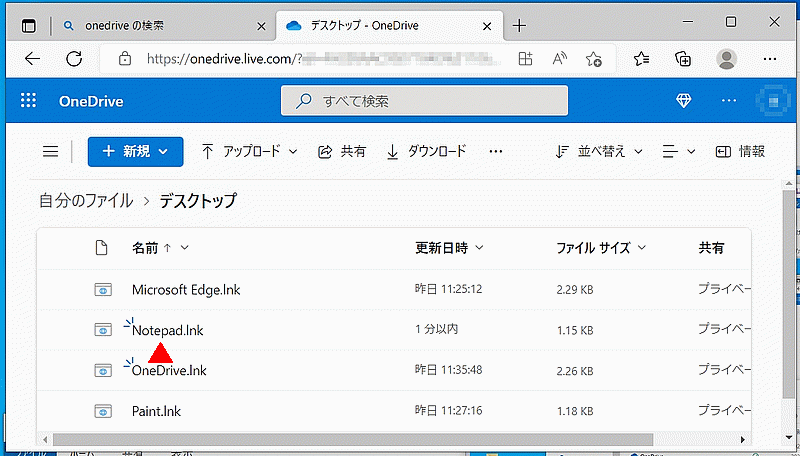The image size is (800, 456).
Task: Toggle the hamburger navigation menu
Action: click(51, 151)
